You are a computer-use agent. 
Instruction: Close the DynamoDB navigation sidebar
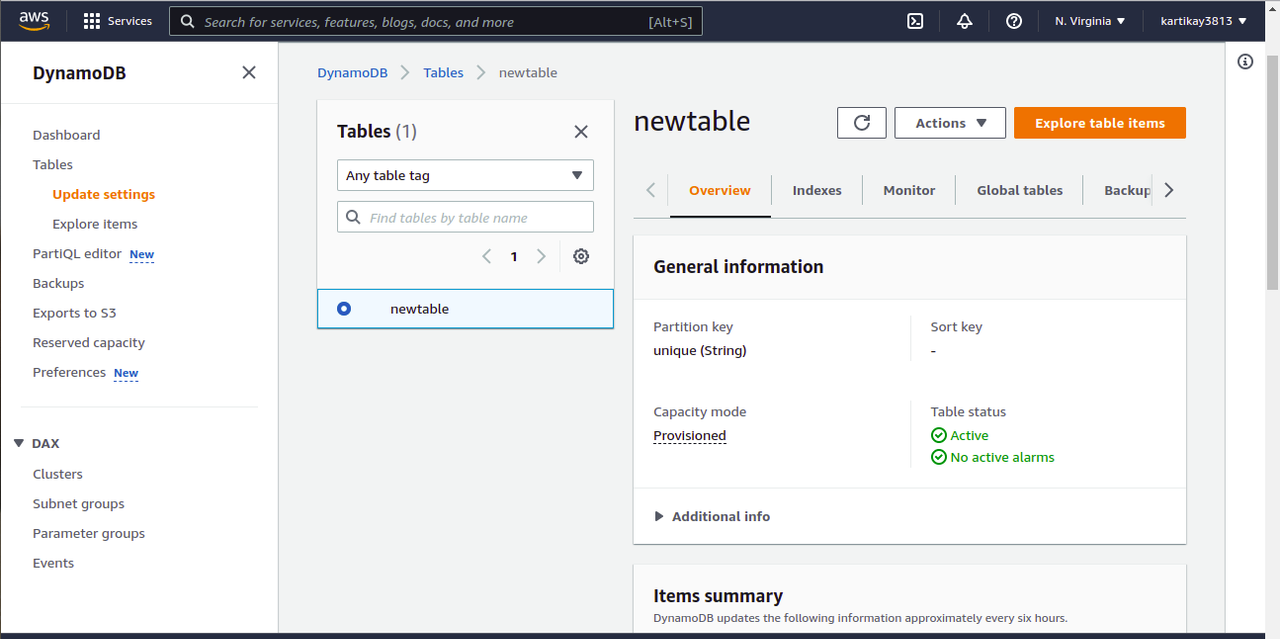click(249, 72)
